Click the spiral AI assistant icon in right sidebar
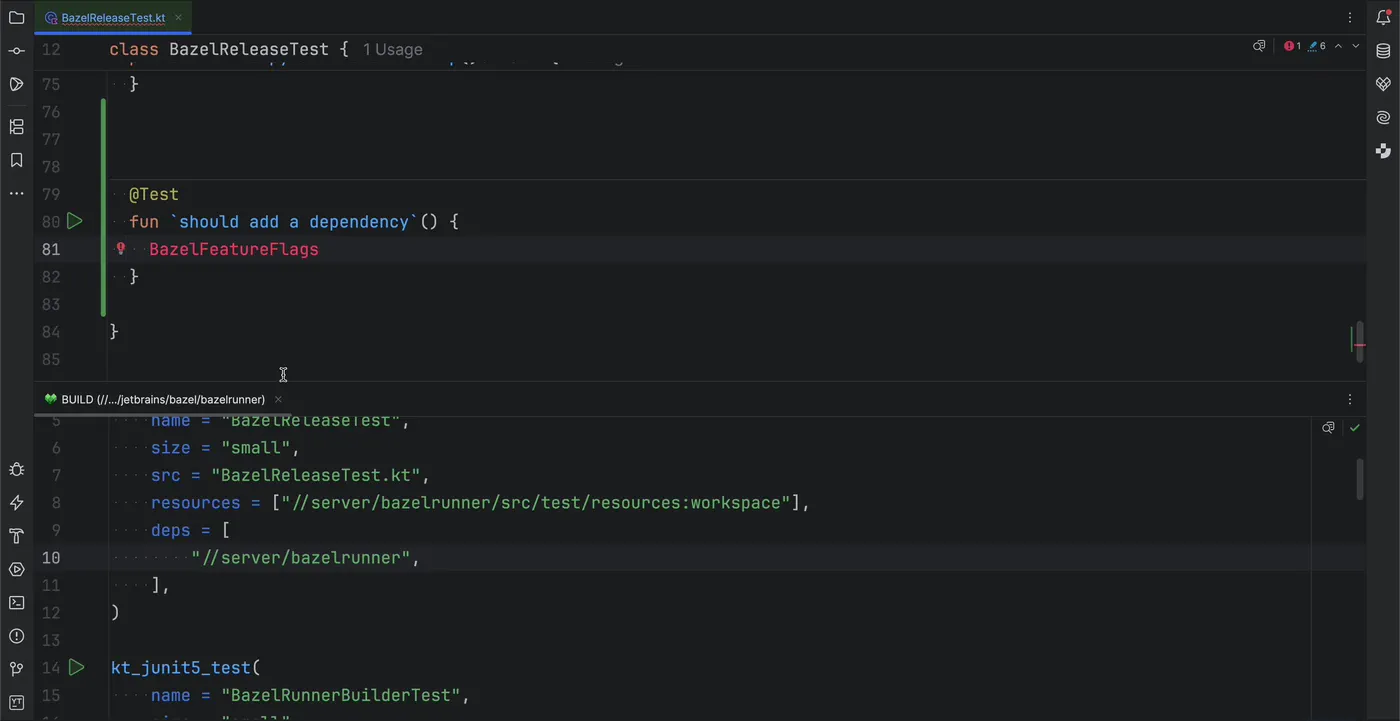This screenshot has height=721, width=1400. click(1383, 118)
